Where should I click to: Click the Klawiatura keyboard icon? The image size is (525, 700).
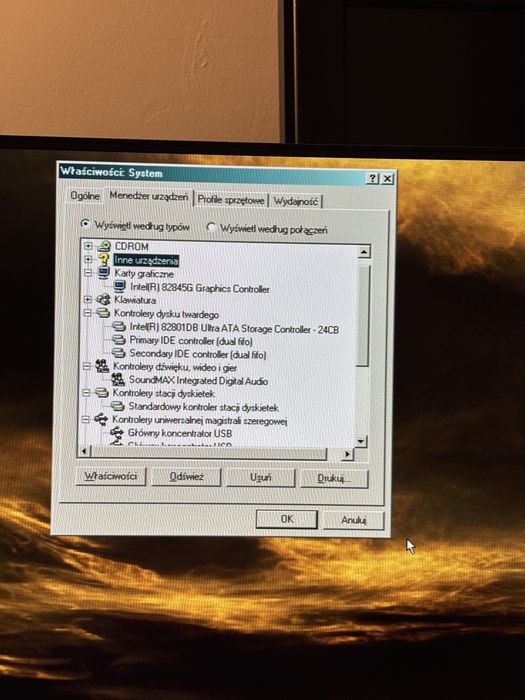pyautogui.click(x=104, y=300)
